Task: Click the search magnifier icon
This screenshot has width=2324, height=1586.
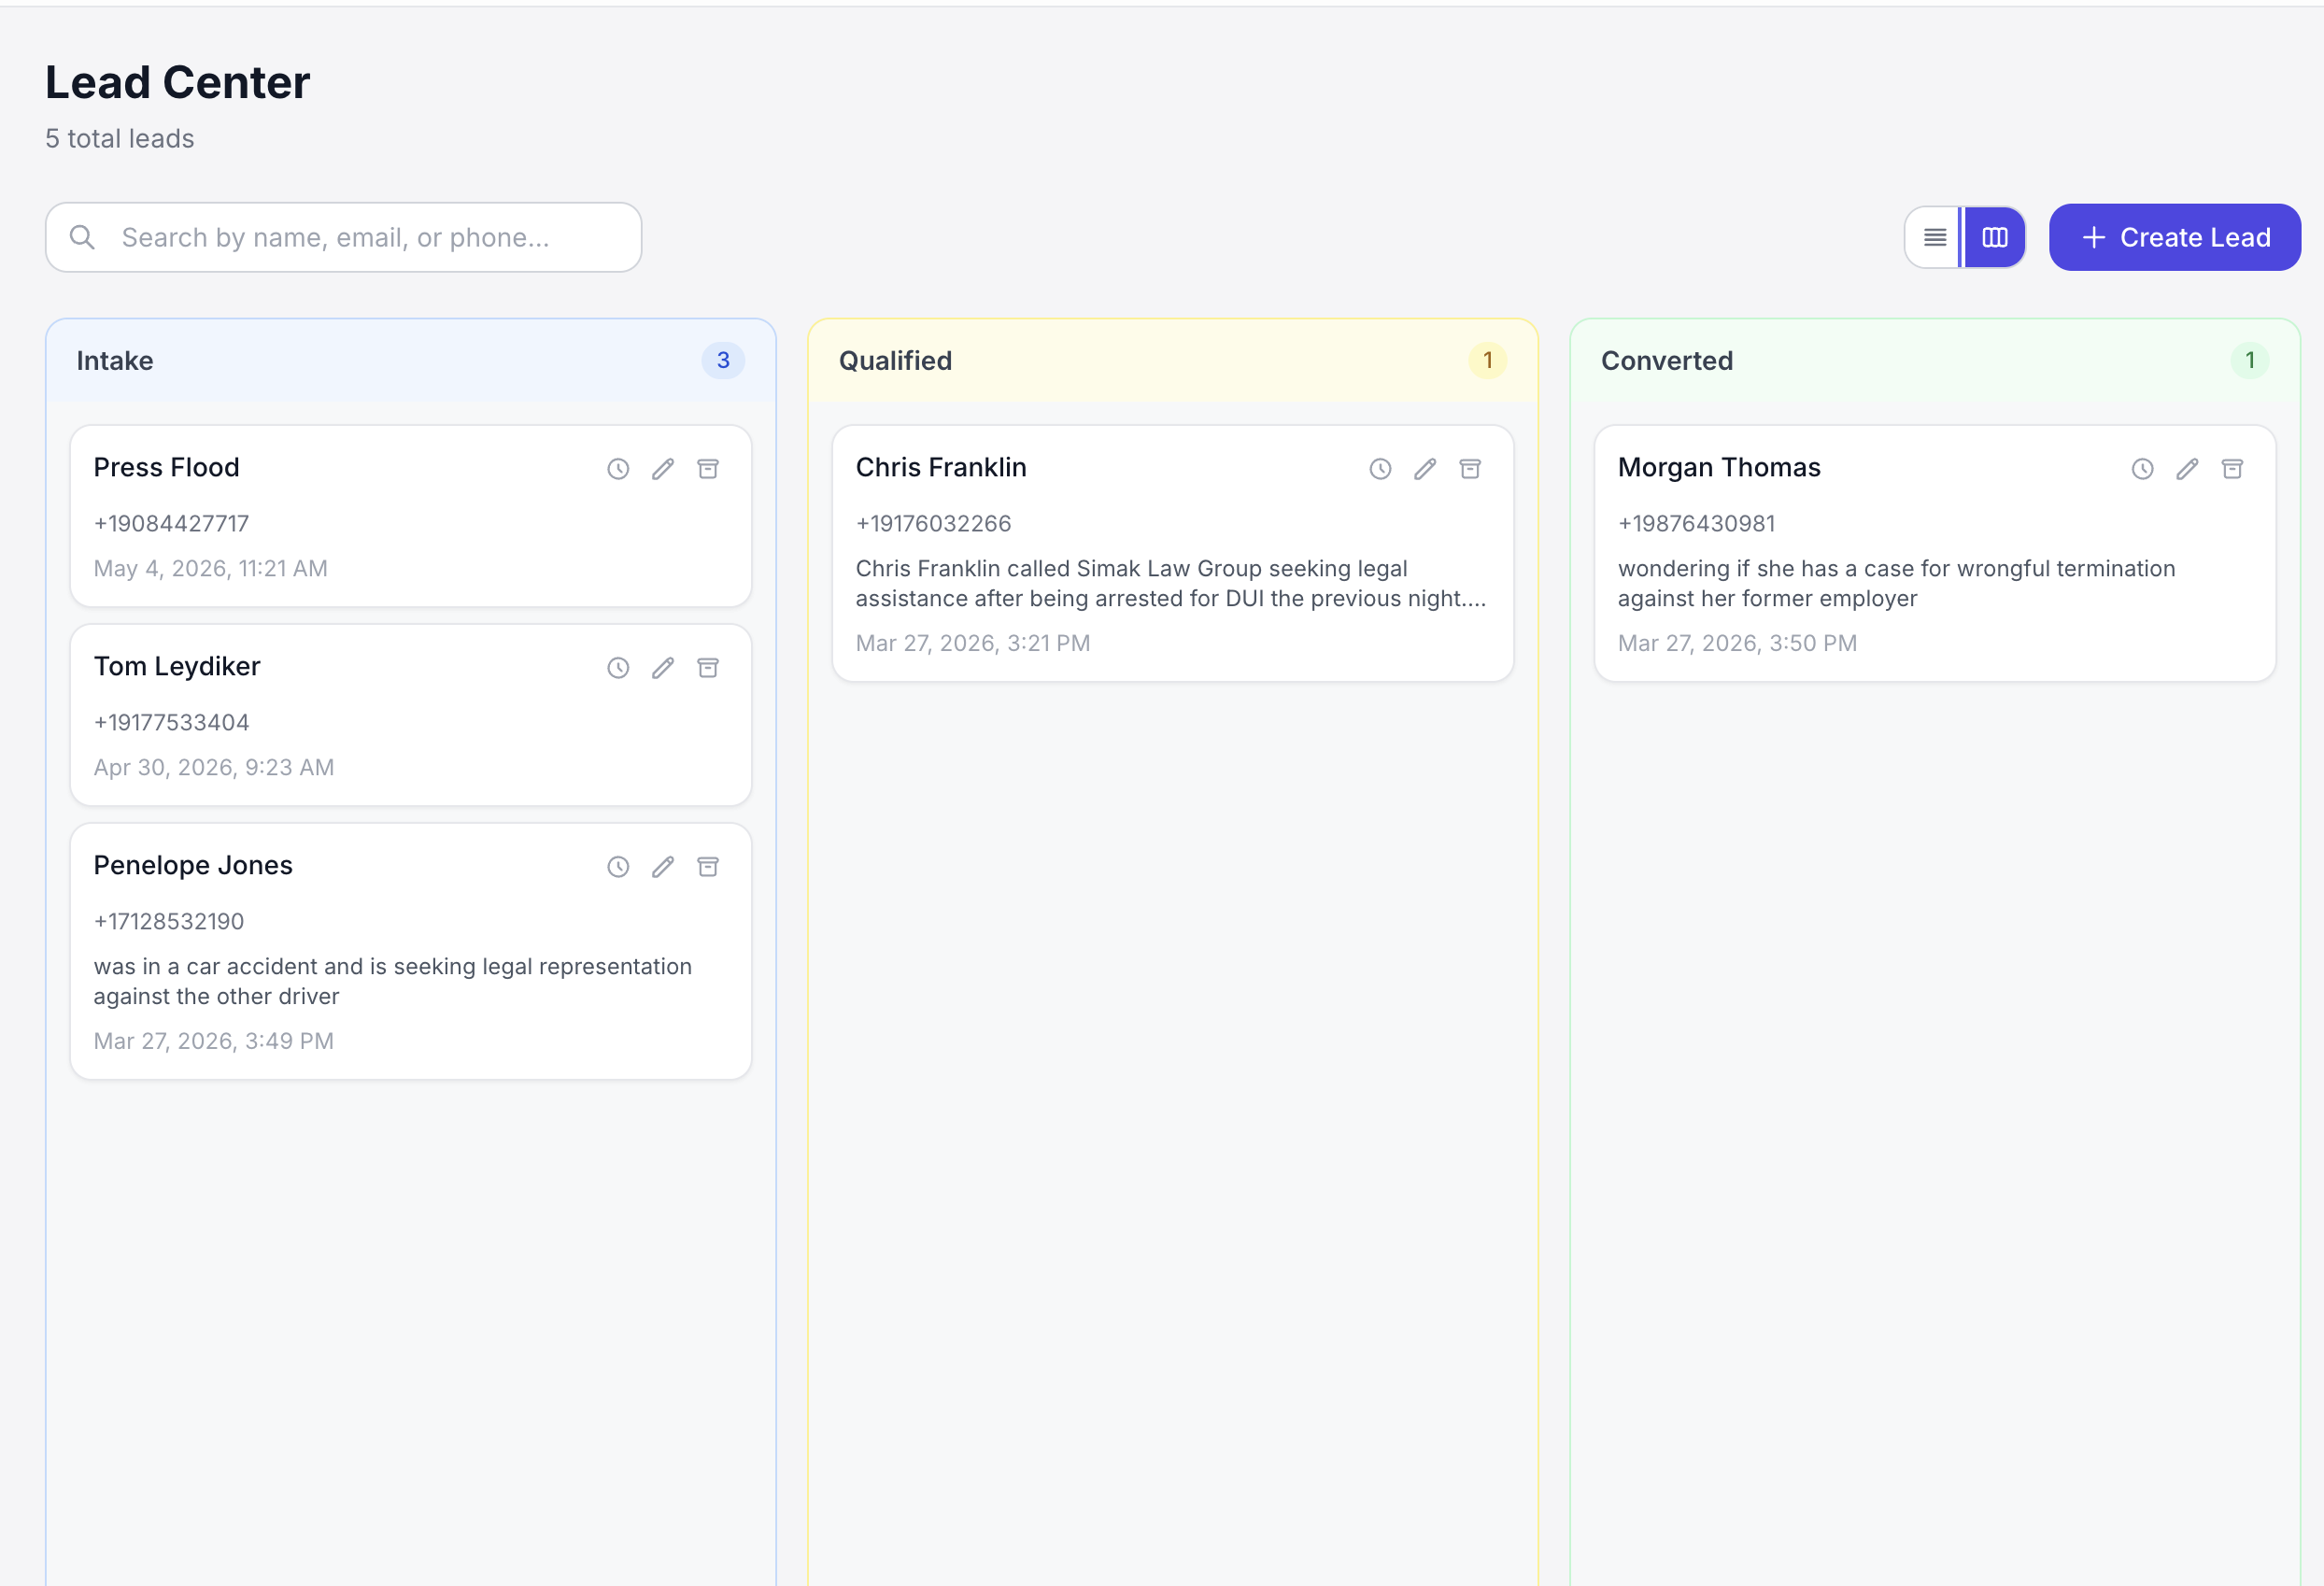Action: [82, 237]
